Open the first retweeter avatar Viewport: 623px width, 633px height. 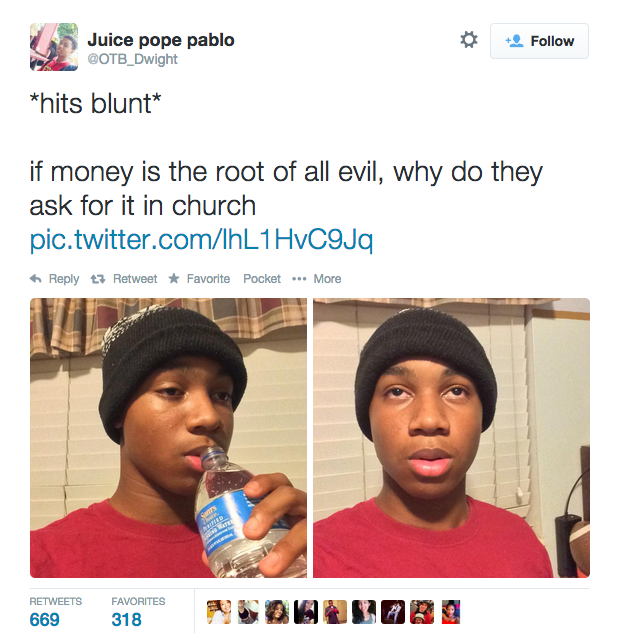coord(219,612)
